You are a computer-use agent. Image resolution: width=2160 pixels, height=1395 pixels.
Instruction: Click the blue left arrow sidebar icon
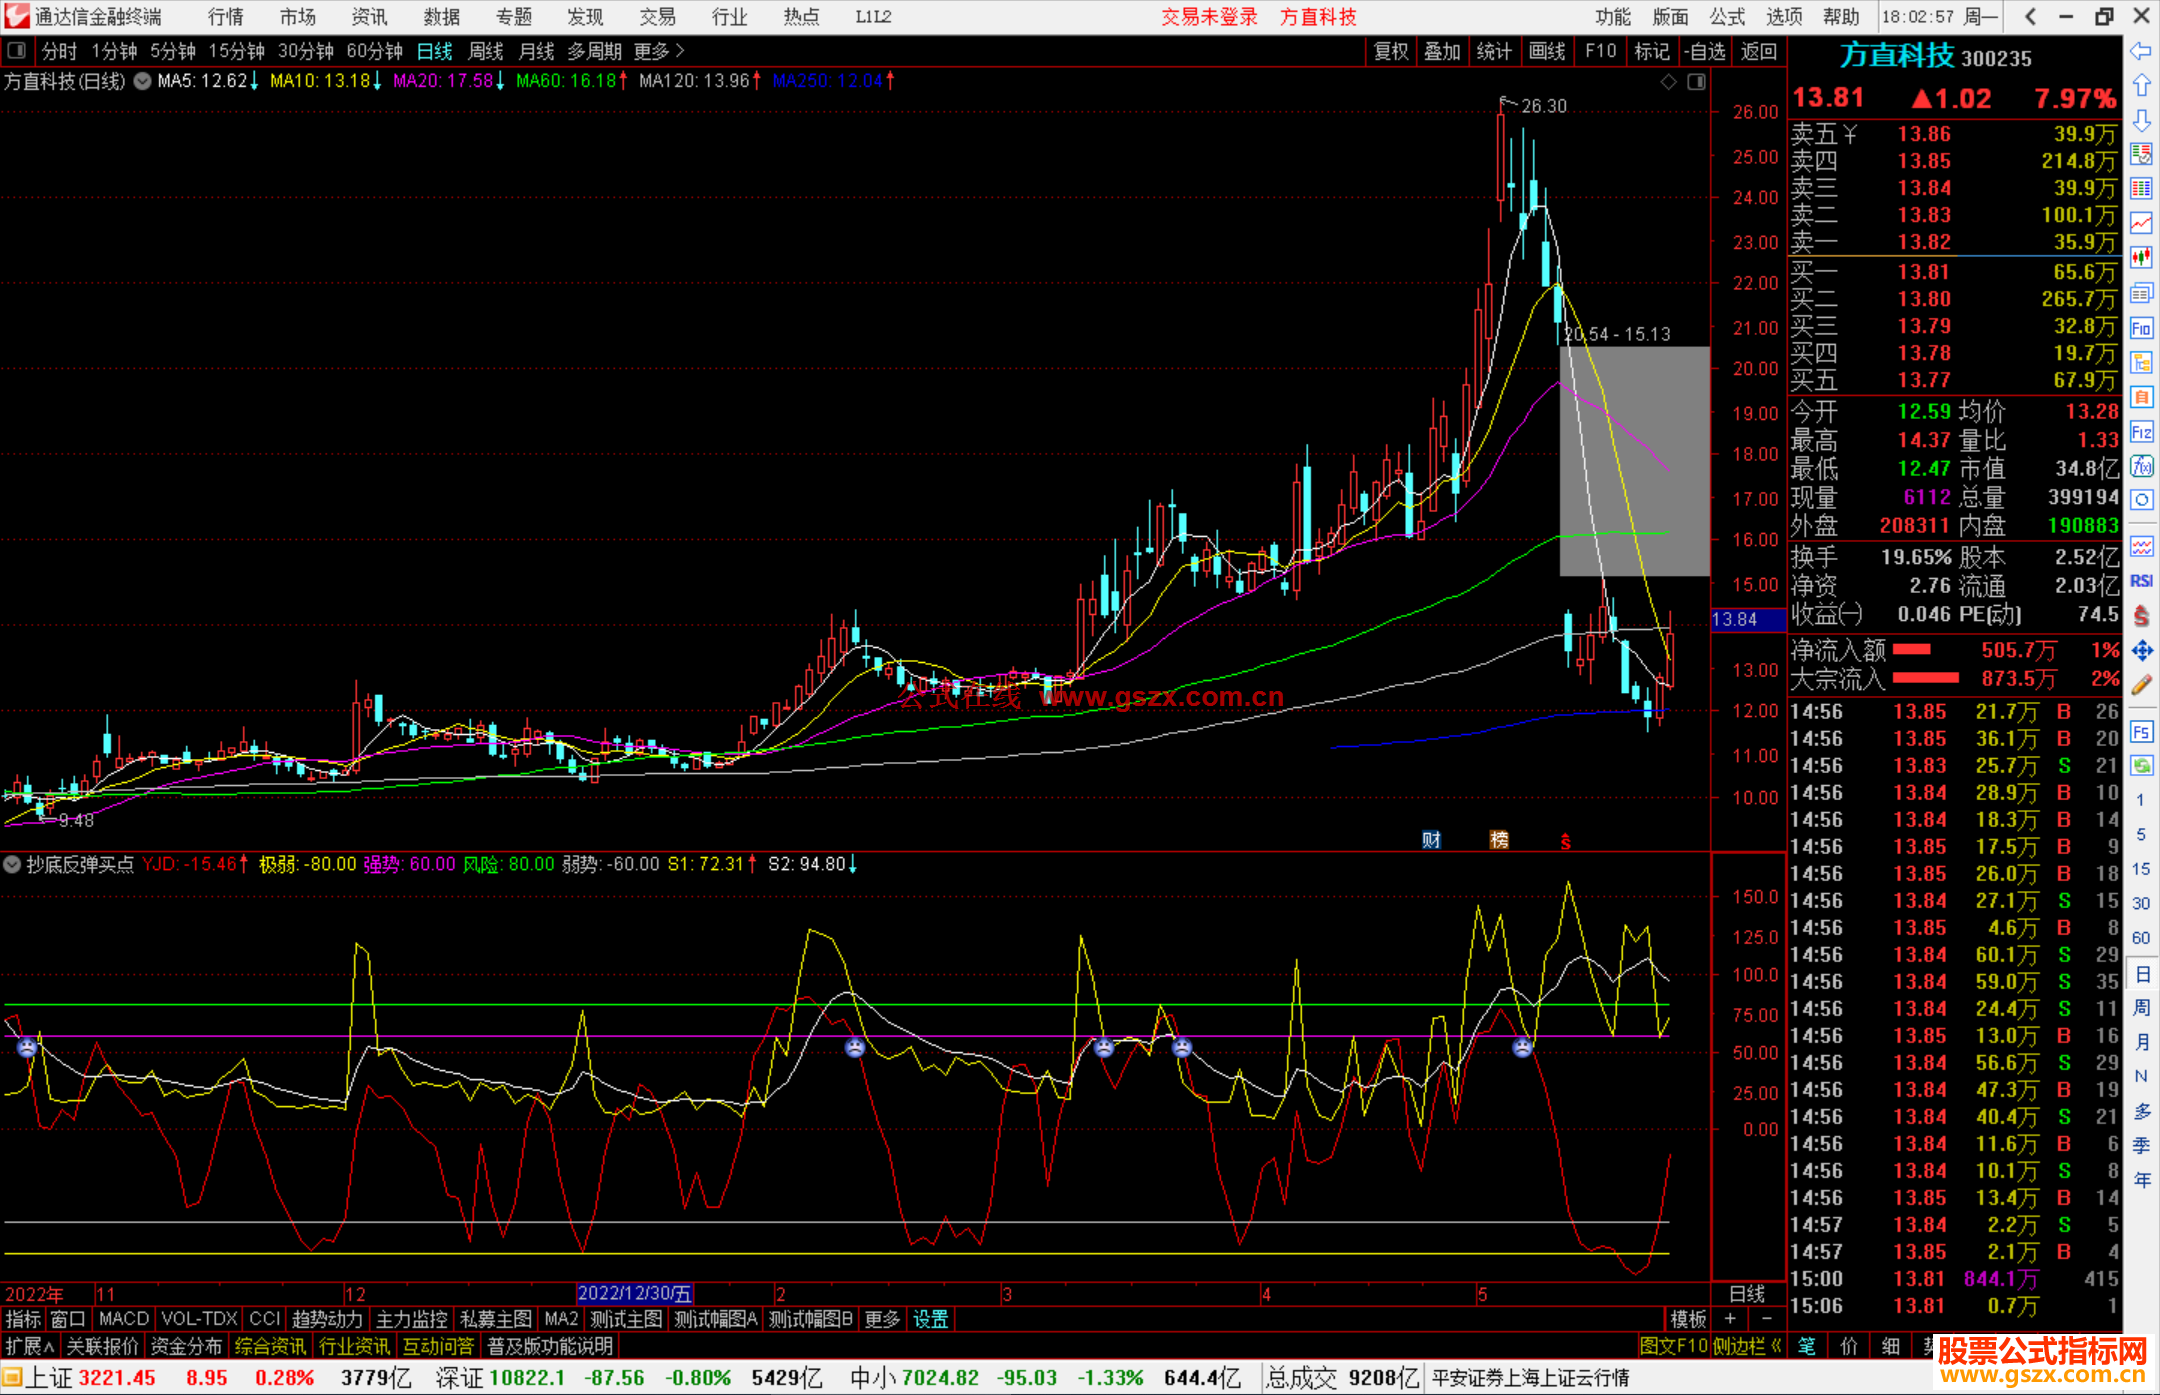(2141, 51)
